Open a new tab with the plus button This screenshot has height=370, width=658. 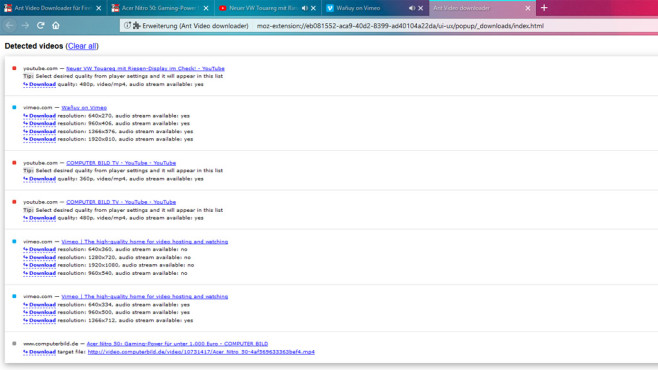click(544, 8)
